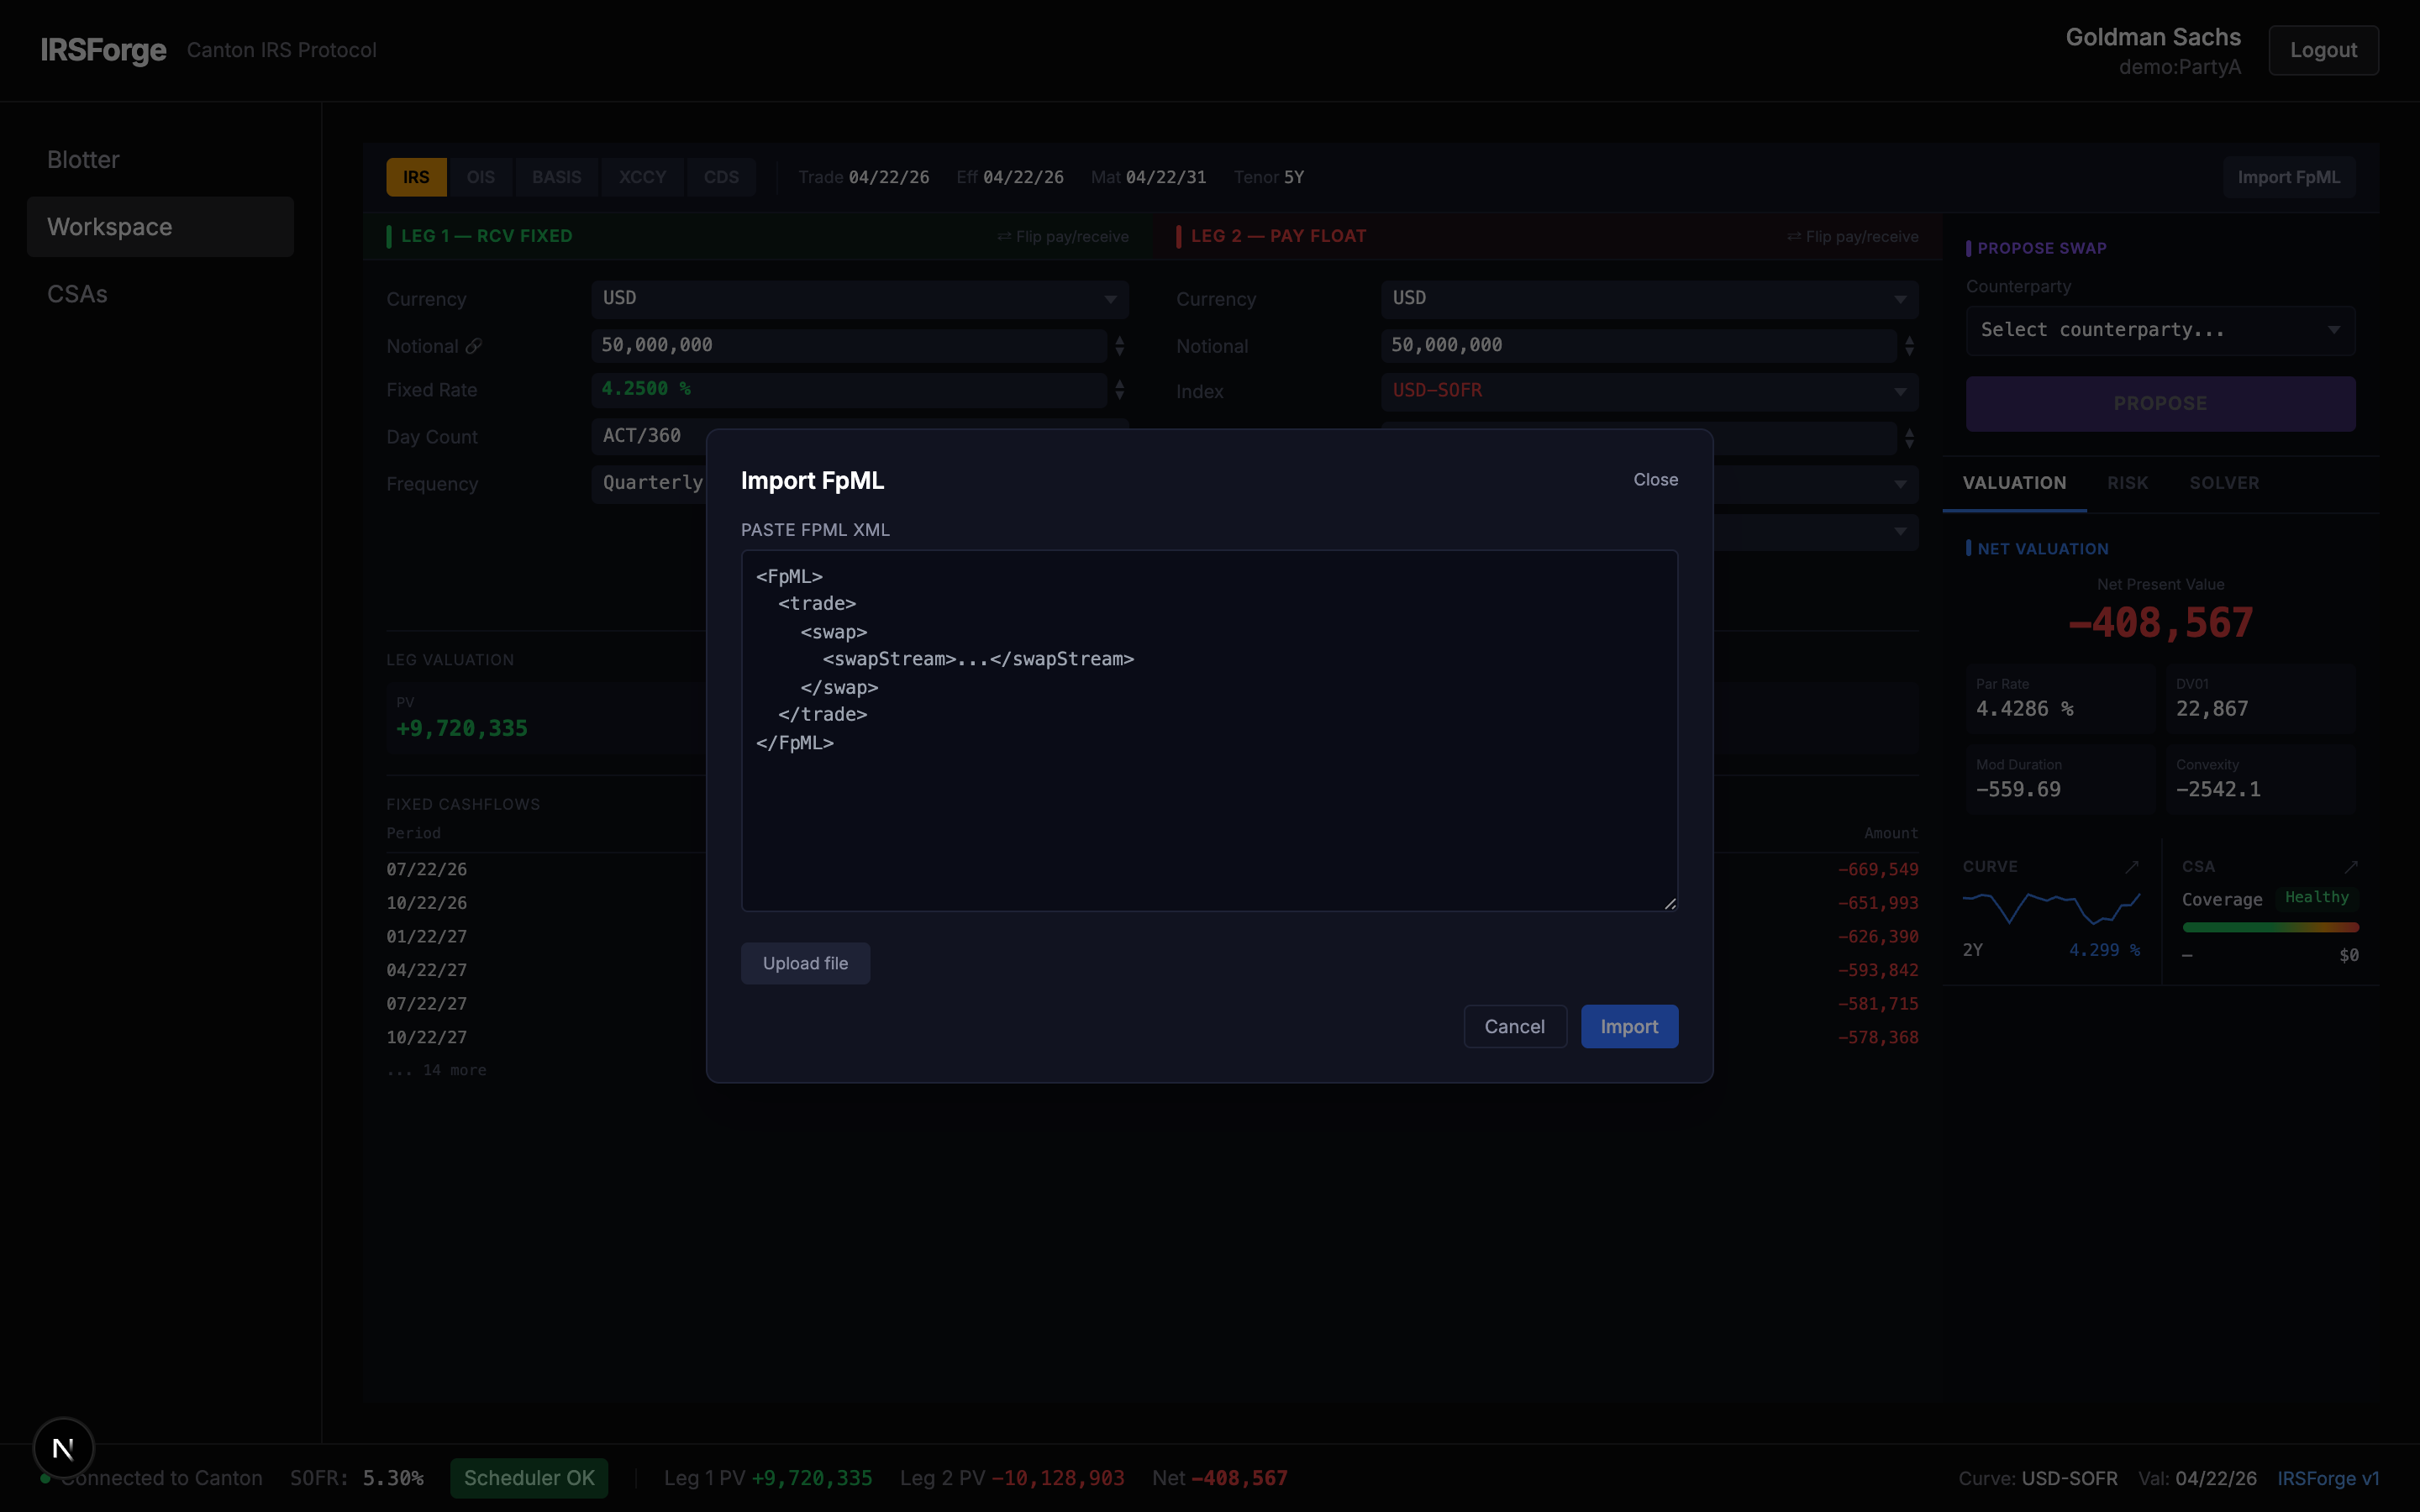Switch to the RISK tab
The image size is (2420, 1512).
coord(2128,483)
